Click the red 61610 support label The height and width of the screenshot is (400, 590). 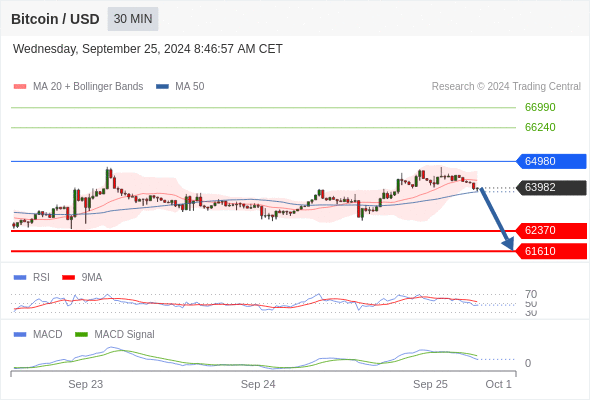551,251
